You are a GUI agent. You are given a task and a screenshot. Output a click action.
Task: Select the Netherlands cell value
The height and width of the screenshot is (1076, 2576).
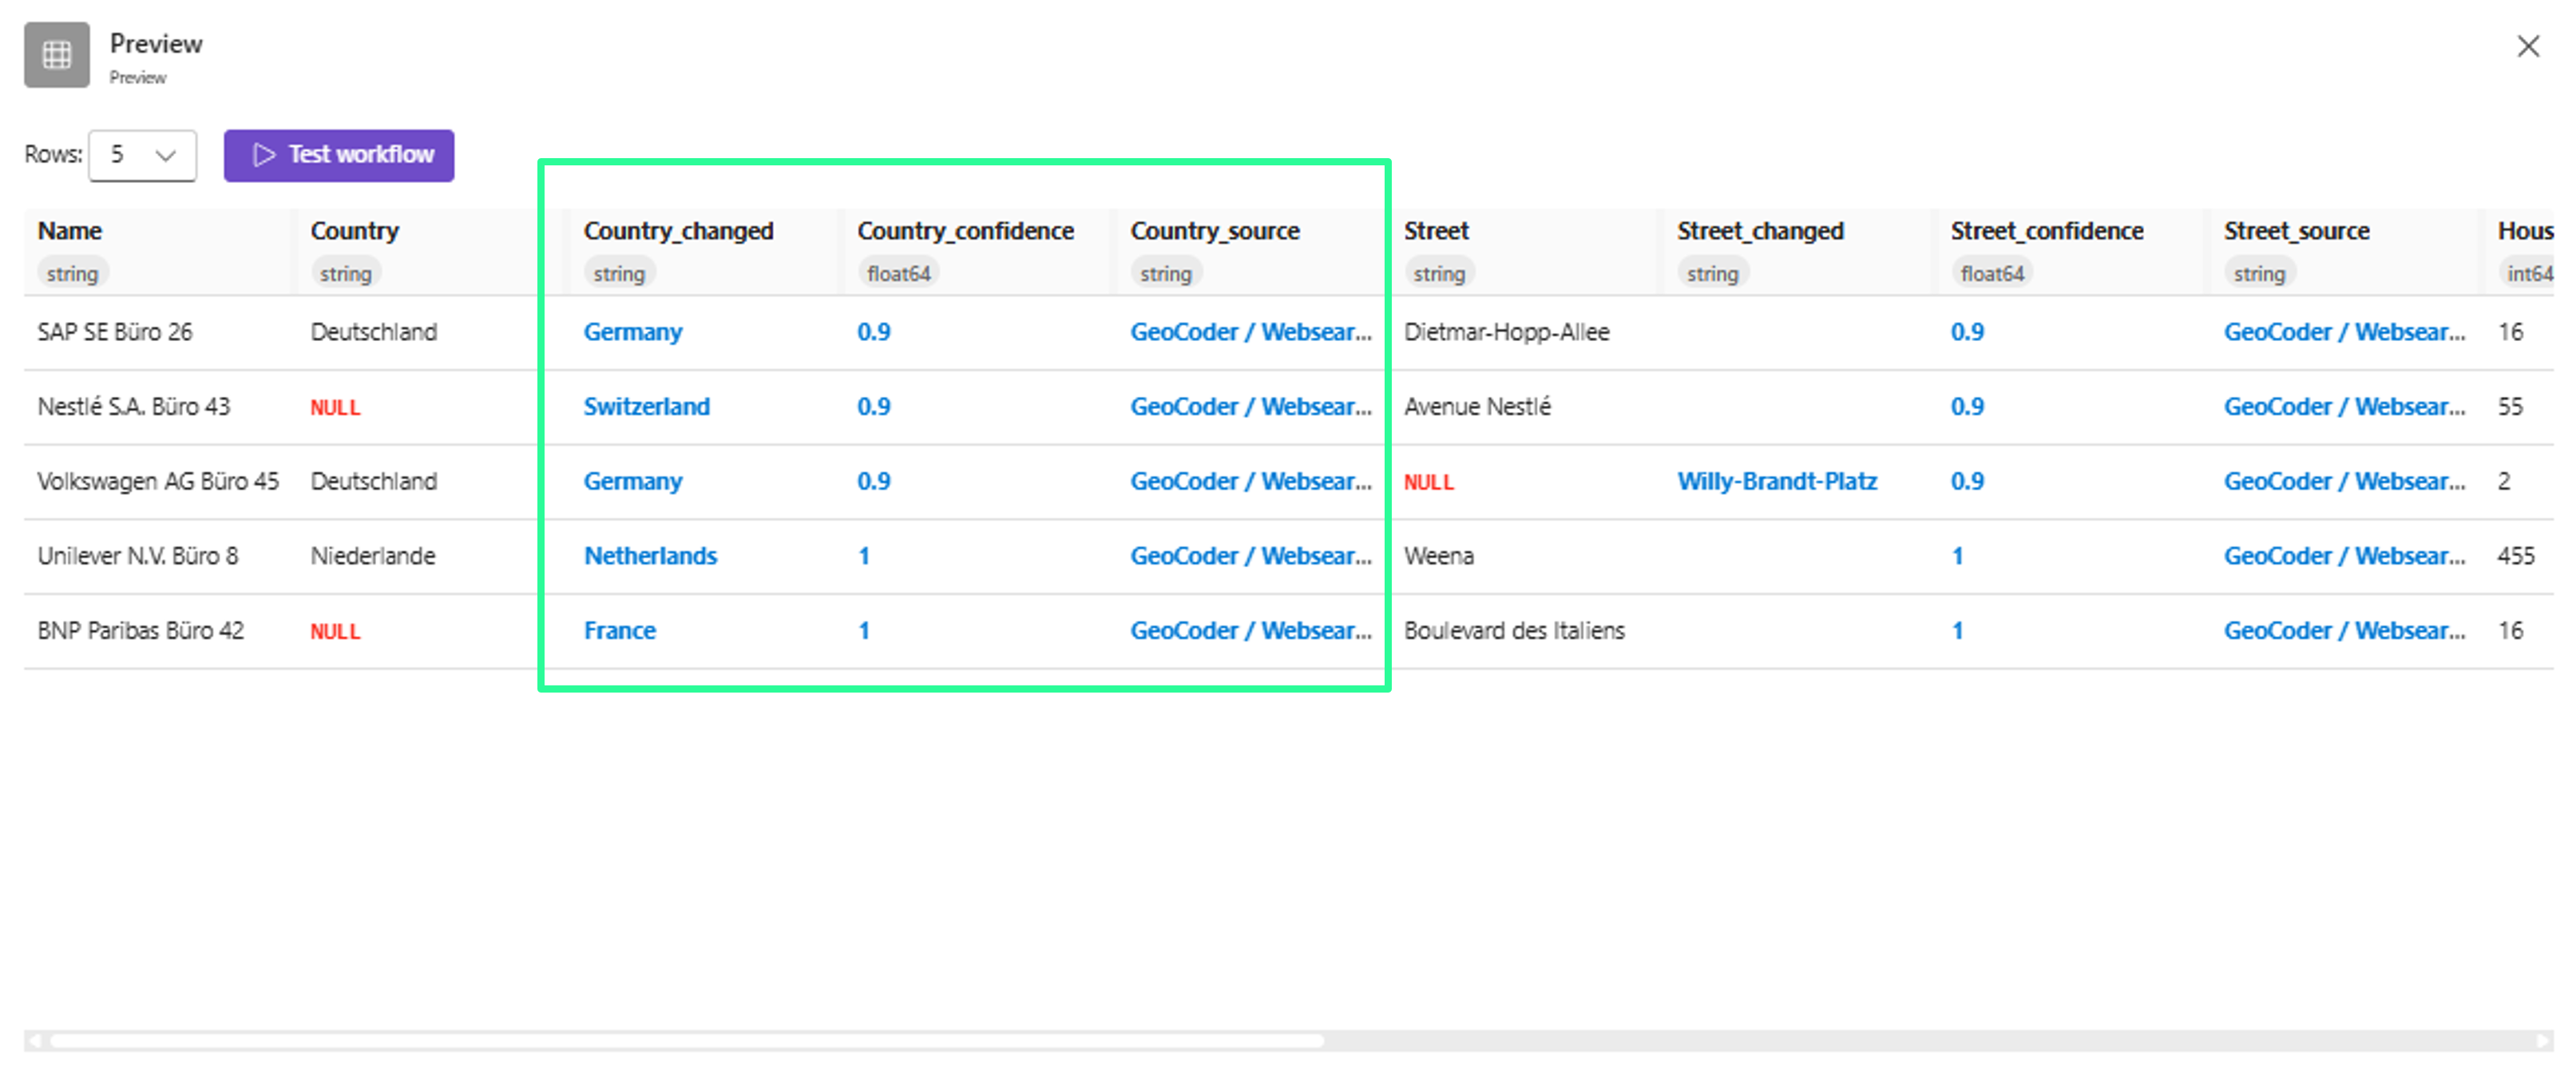[650, 556]
